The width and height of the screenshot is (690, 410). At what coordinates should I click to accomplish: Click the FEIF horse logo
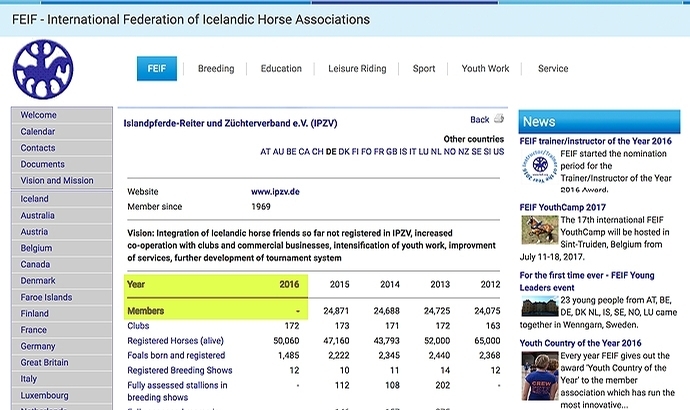coord(43,69)
